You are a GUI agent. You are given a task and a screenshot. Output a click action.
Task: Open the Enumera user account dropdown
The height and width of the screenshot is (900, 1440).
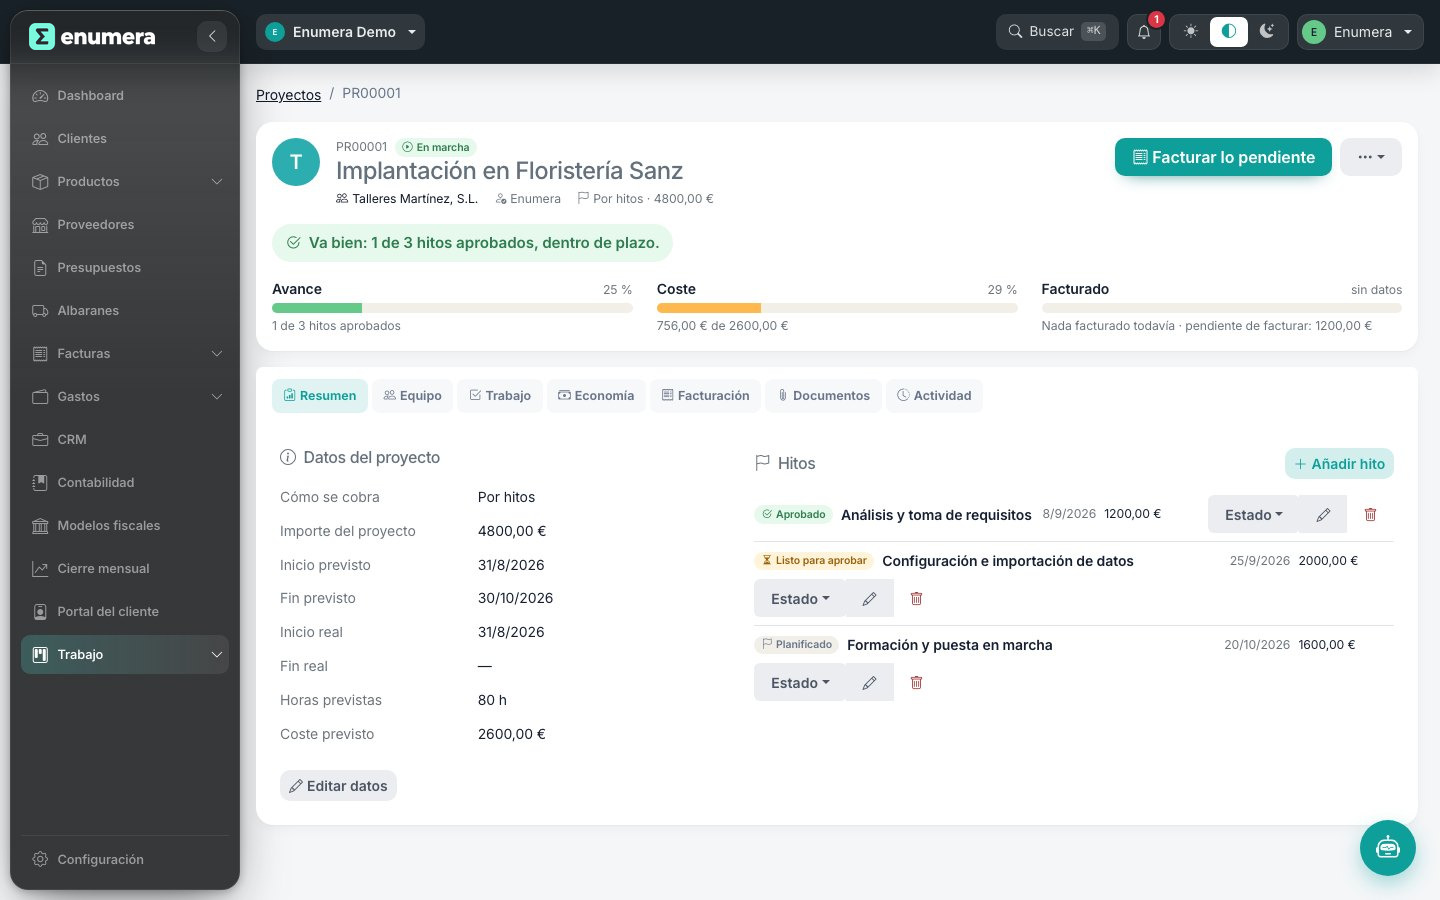click(1360, 32)
